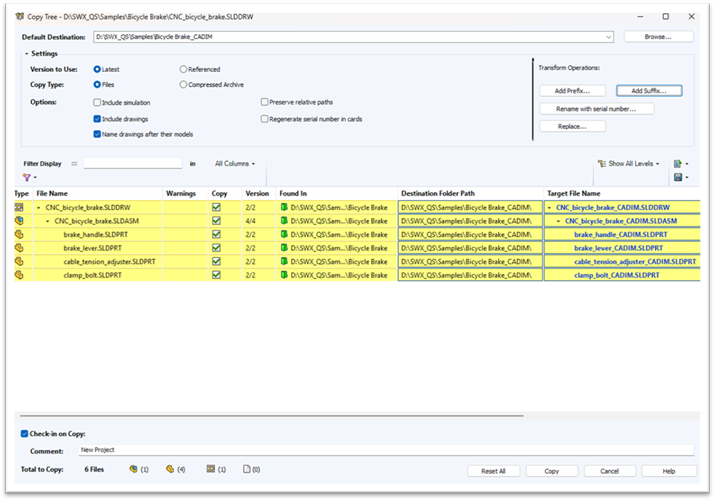This screenshot has width=716, height=501.
Task: Click the assembly type icon for CNC_bicycle_brake.SLDASM
Action: coord(19,221)
